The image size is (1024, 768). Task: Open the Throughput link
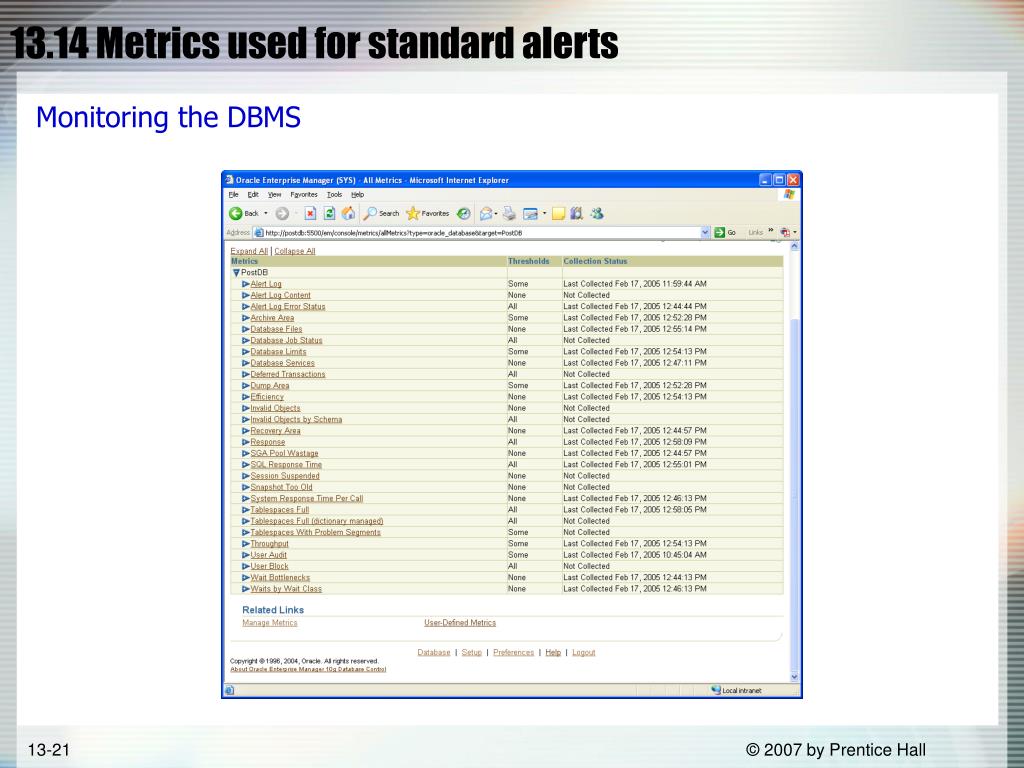[269, 544]
